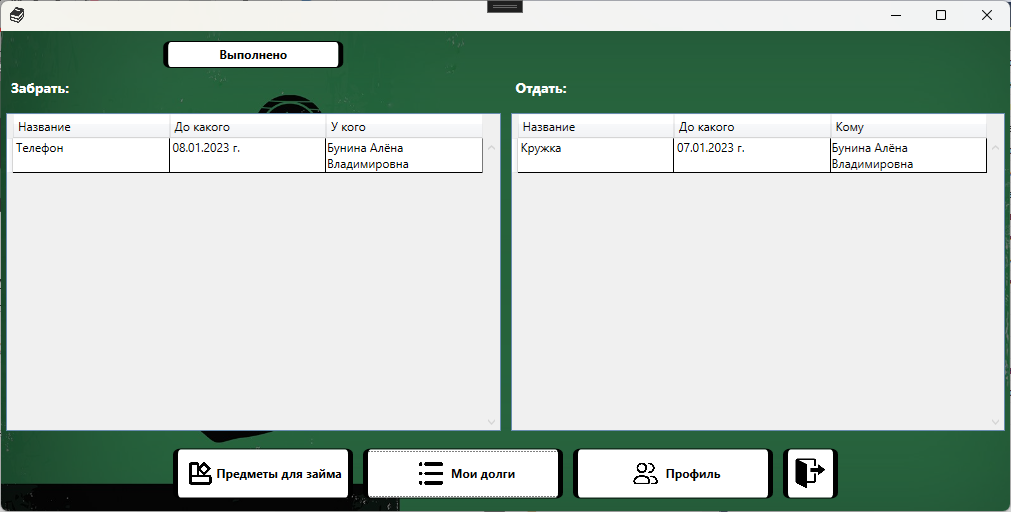Sort Забрать table by До какого column
1011x512 pixels.
point(248,127)
